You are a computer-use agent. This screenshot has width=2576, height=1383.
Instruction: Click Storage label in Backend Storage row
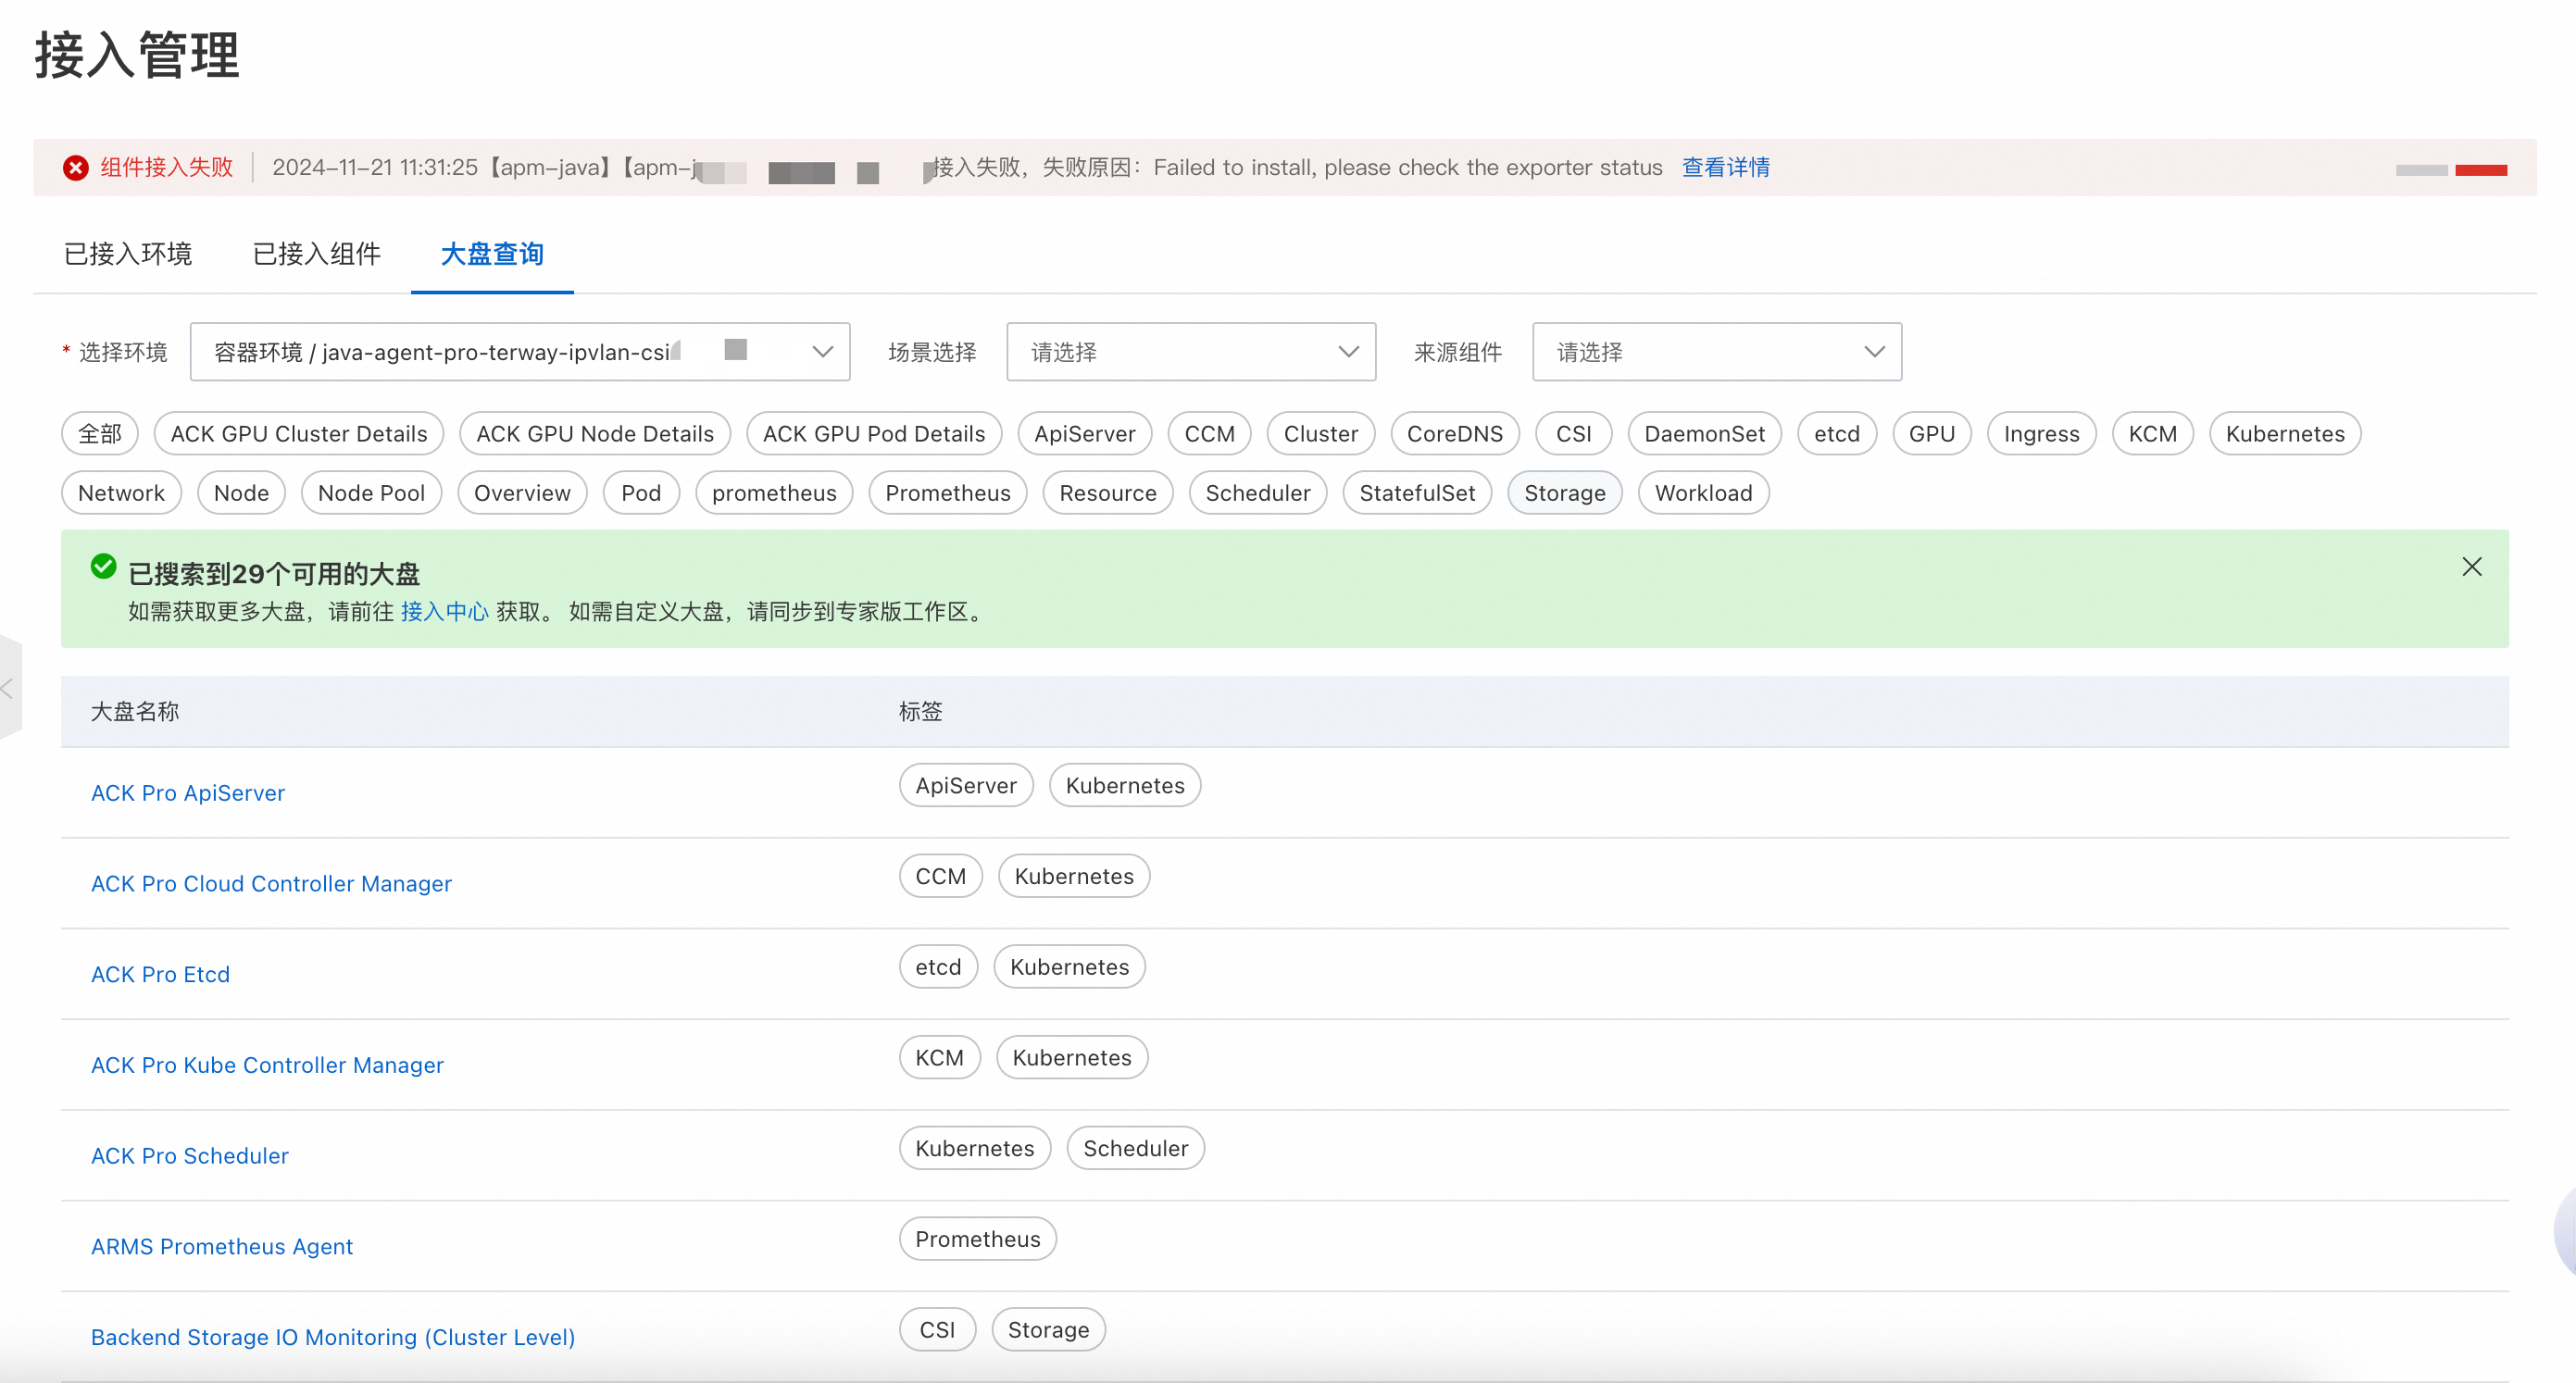point(1049,1330)
